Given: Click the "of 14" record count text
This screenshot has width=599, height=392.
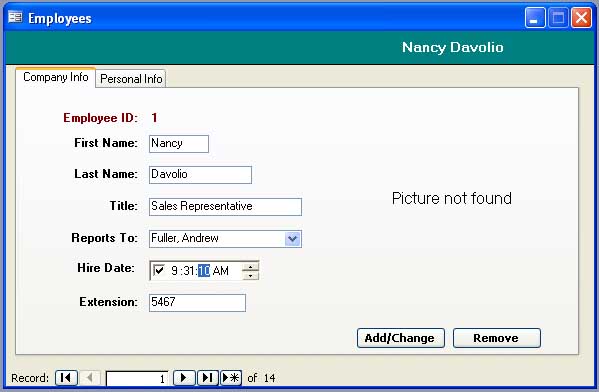Looking at the screenshot, I should pos(261,378).
